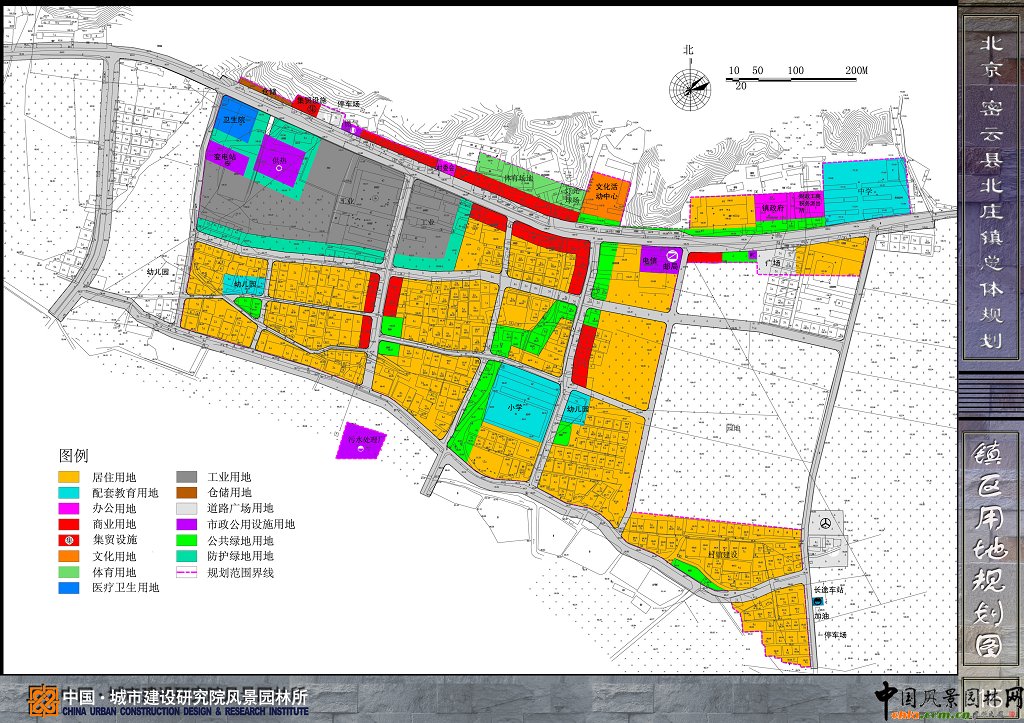
Task: Click the postal symbol on the 电信 邮局 block
Action: point(673,256)
